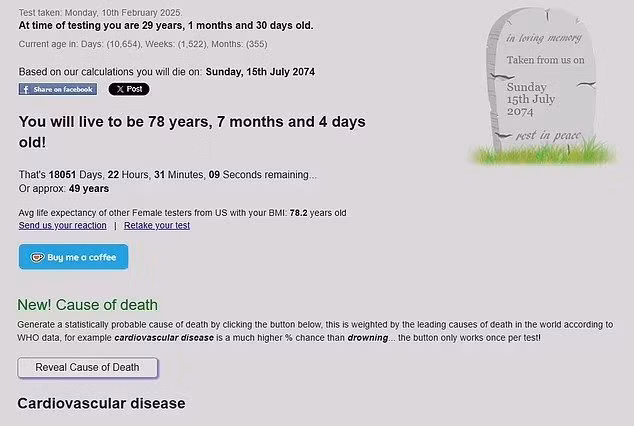Click the At time of testing age line
Image resolution: width=634 pixels, height=426 pixels.
tap(166, 25)
